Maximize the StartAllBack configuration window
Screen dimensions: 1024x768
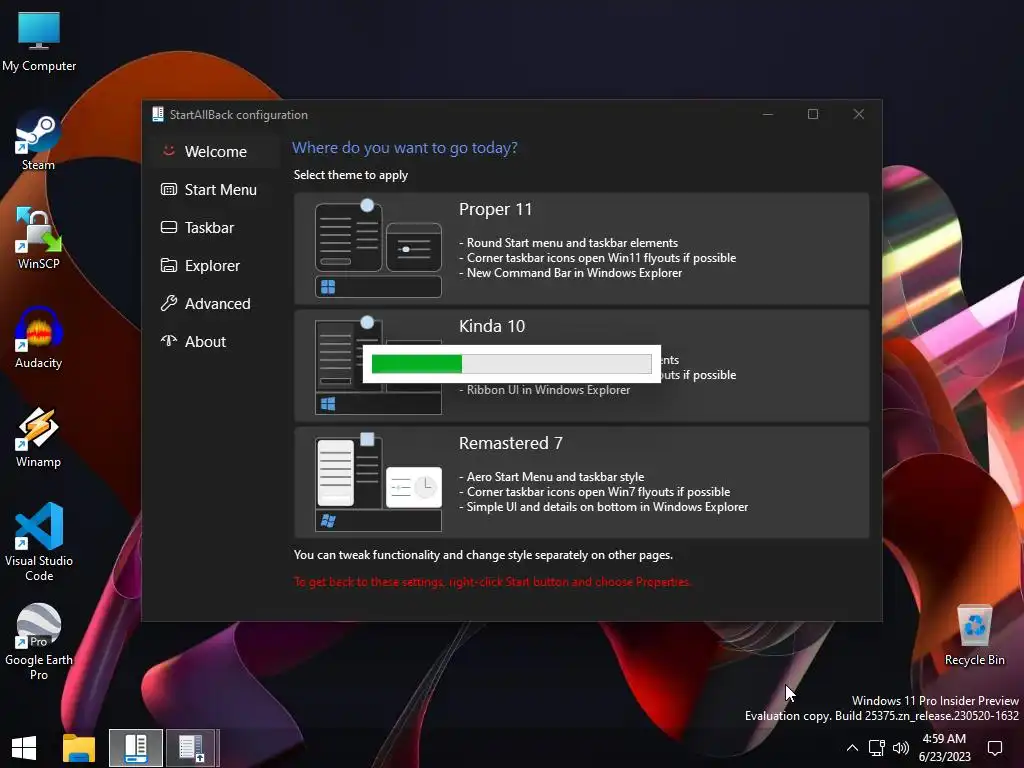pos(813,114)
